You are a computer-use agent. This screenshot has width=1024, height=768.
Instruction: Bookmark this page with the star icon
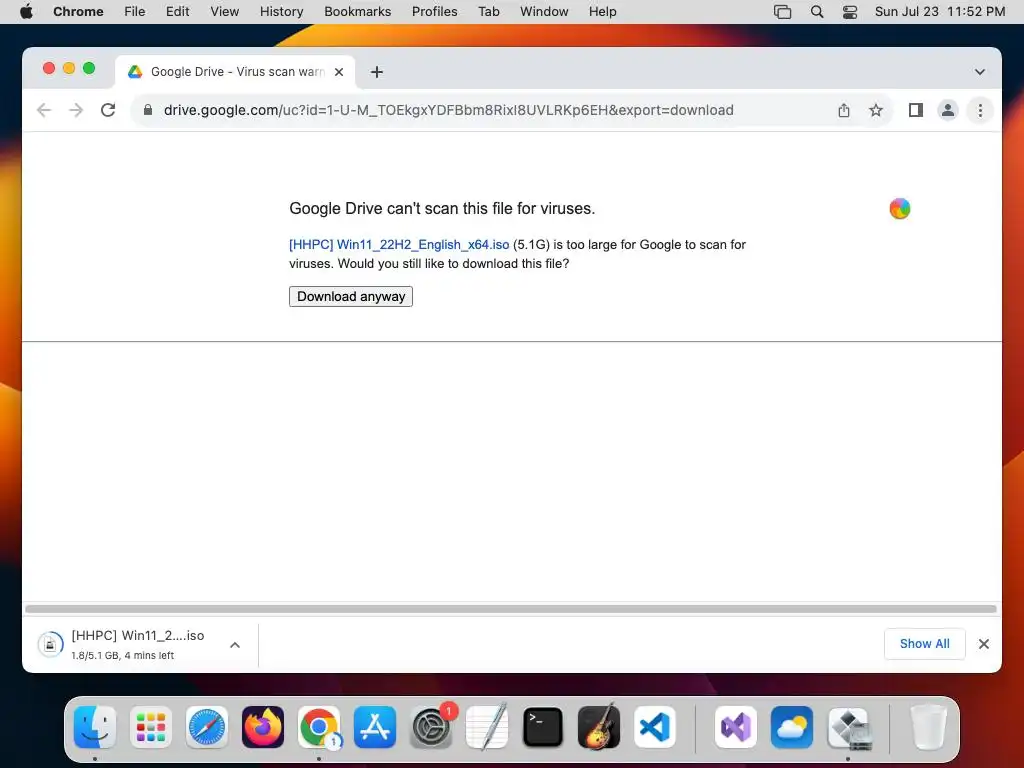[876, 110]
